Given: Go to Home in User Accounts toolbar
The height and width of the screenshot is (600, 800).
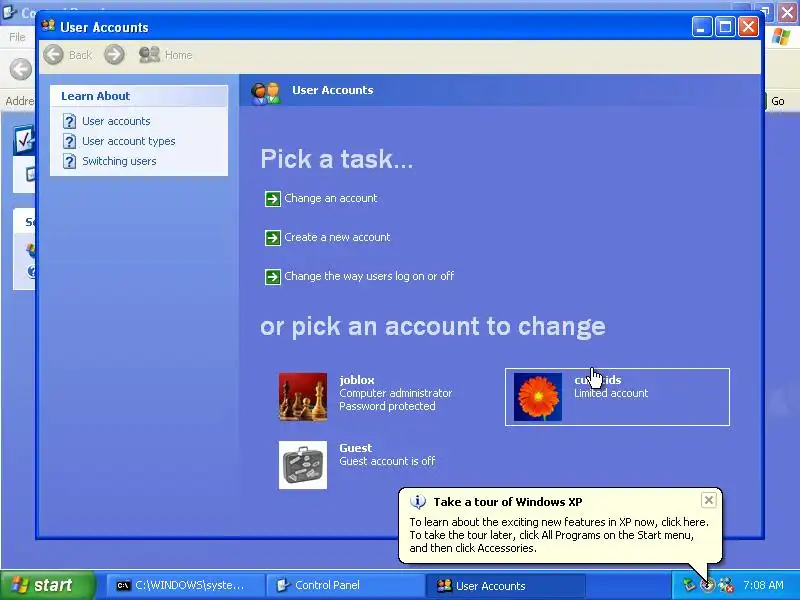Looking at the screenshot, I should tap(166, 55).
